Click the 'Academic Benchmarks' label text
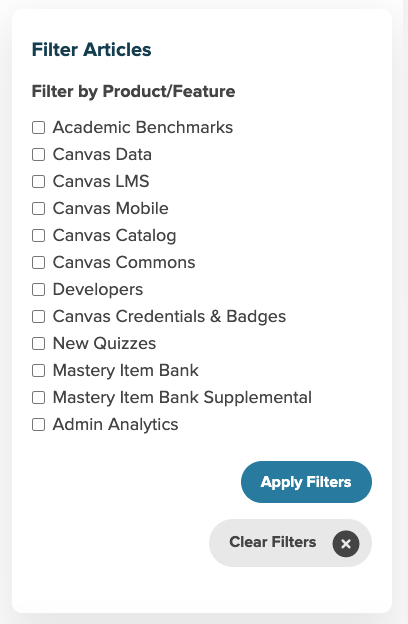The image size is (408, 624). 143,128
